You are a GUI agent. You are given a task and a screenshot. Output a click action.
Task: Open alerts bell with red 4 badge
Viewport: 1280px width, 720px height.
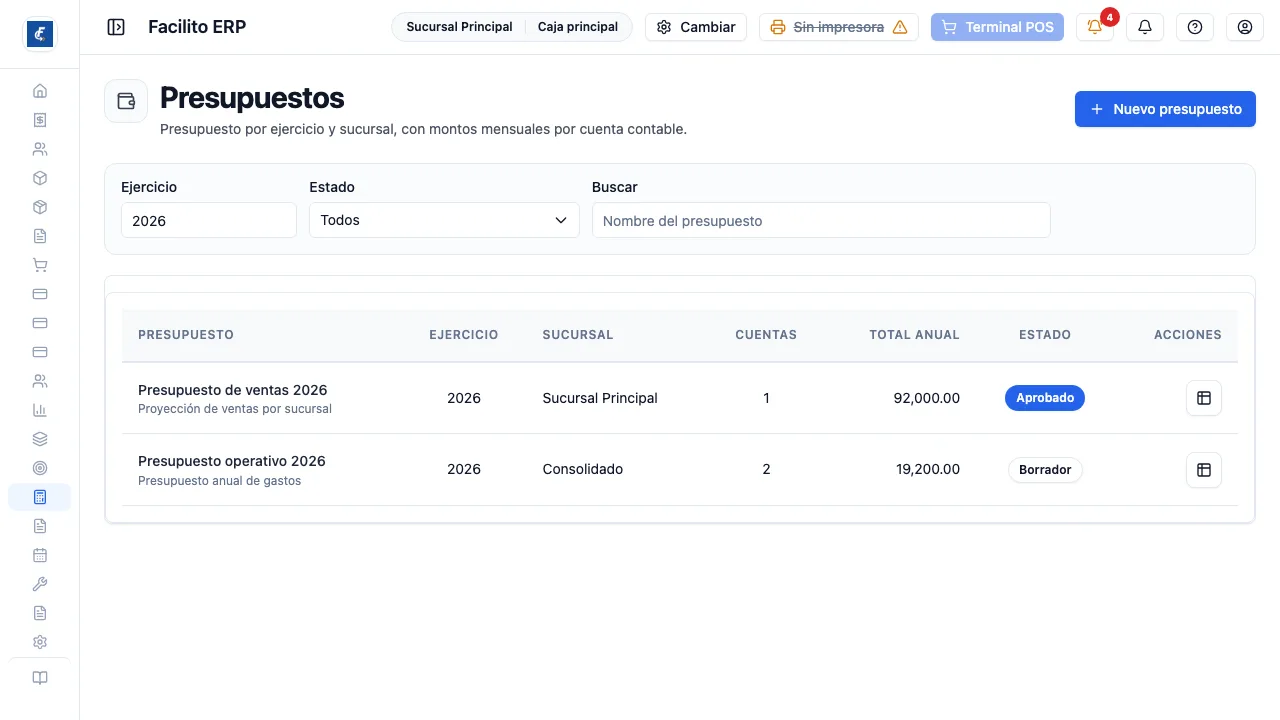click(x=1095, y=27)
